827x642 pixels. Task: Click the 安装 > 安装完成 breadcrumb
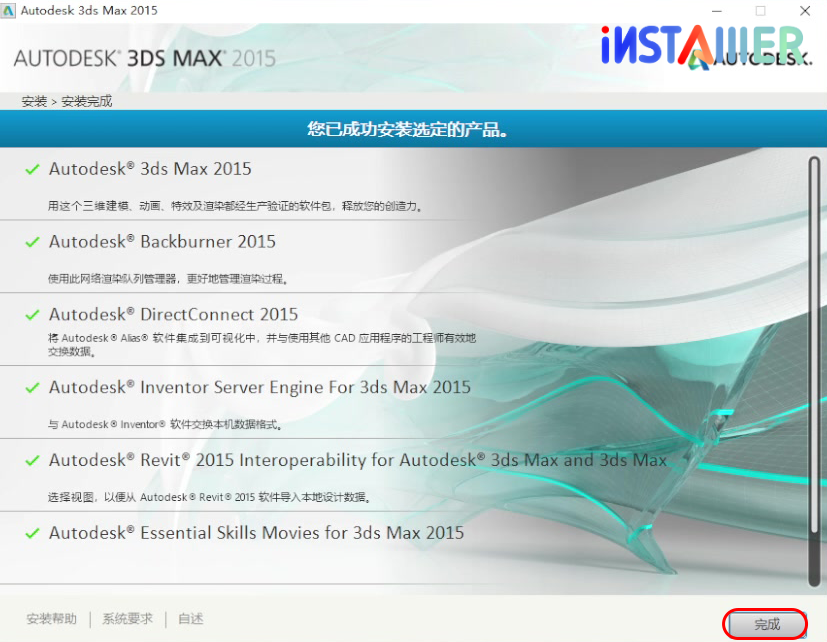pos(67,101)
